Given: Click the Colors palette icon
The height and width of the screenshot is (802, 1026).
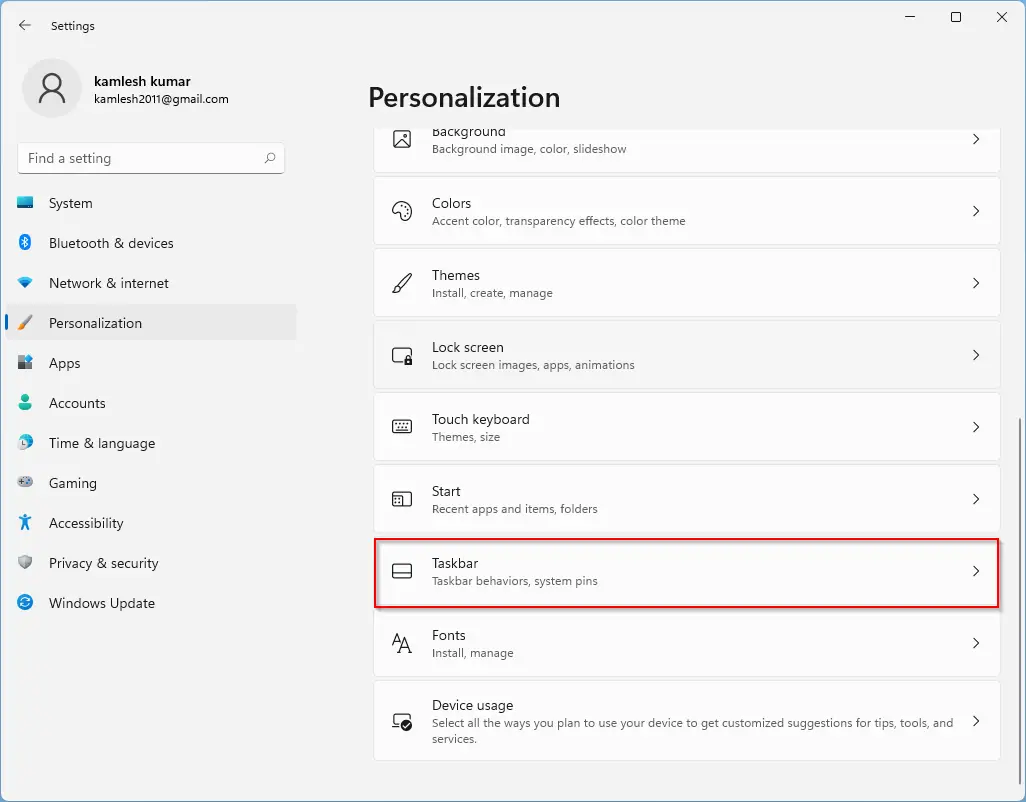Looking at the screenshot, I should pyautogui.click(x=402, y=211).
